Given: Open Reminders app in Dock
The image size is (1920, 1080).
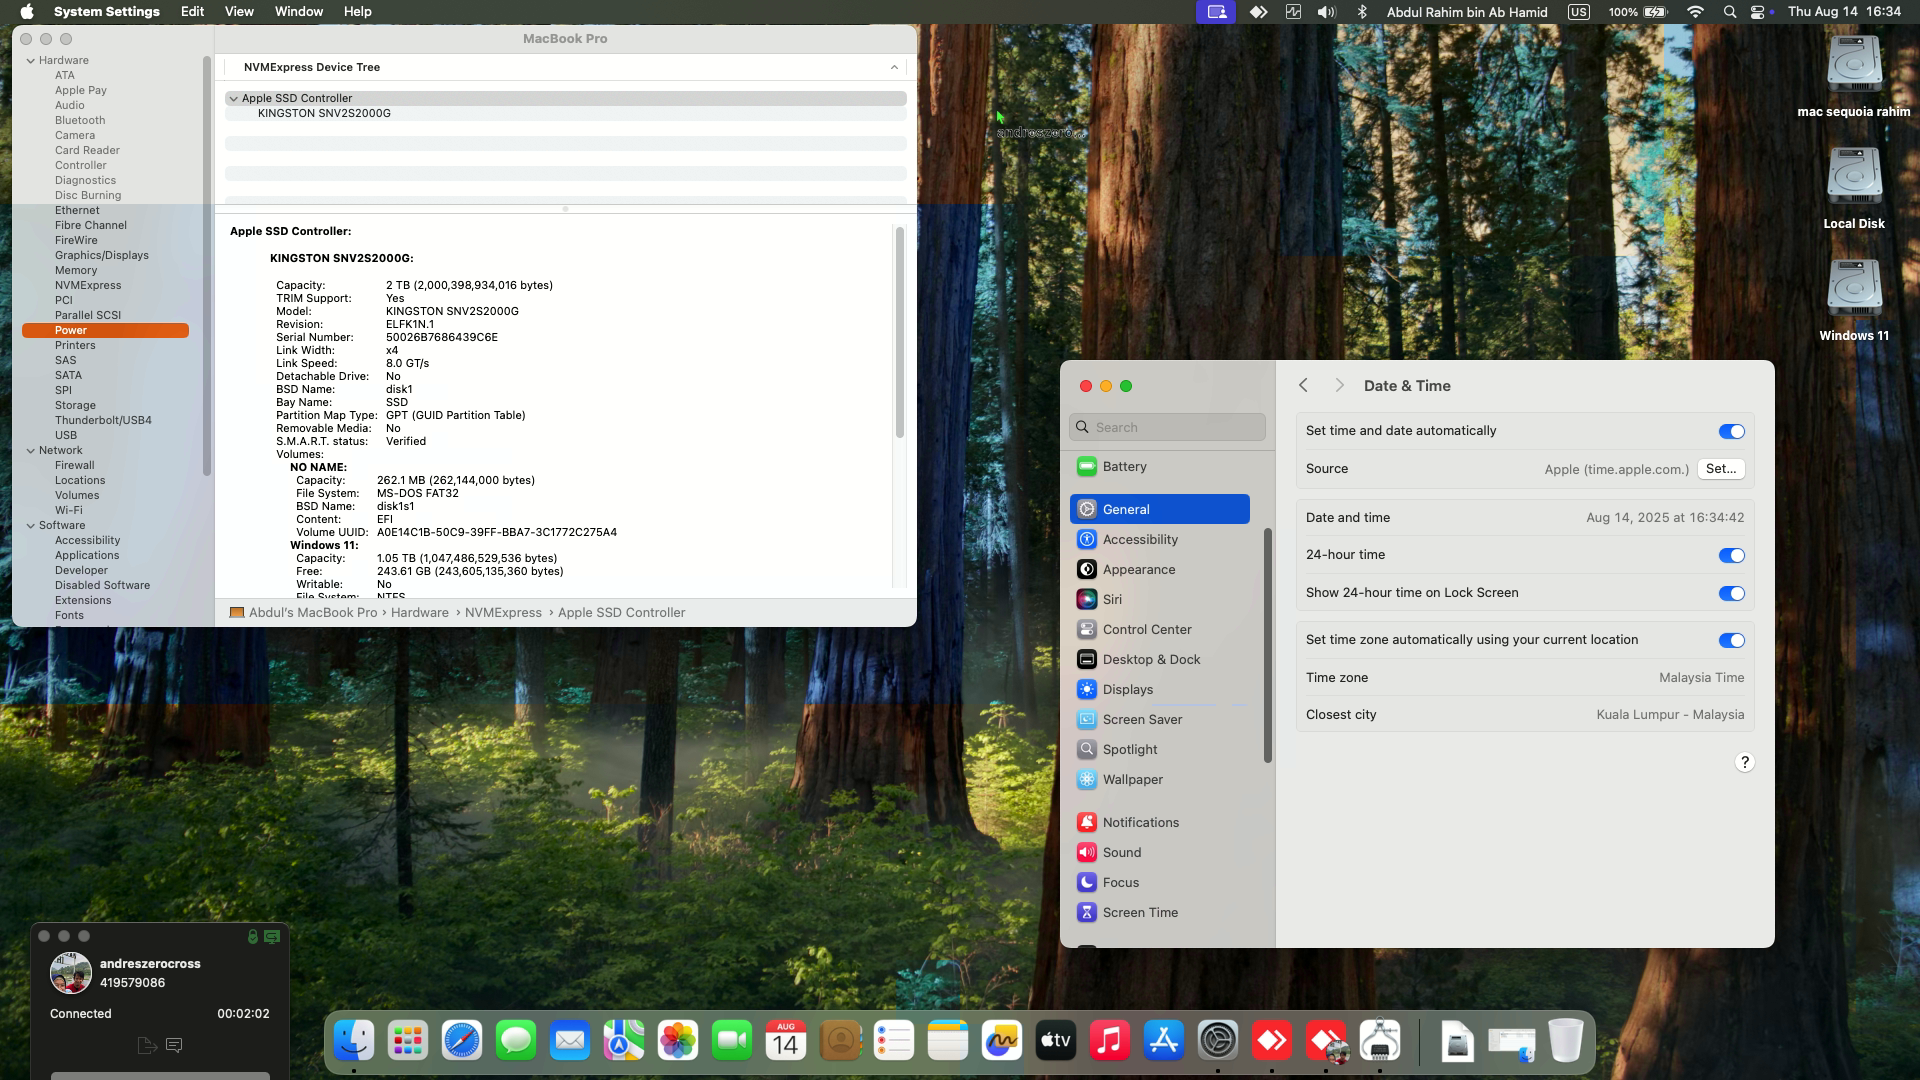Looking at the screenshot, I should pos(894,1041).
